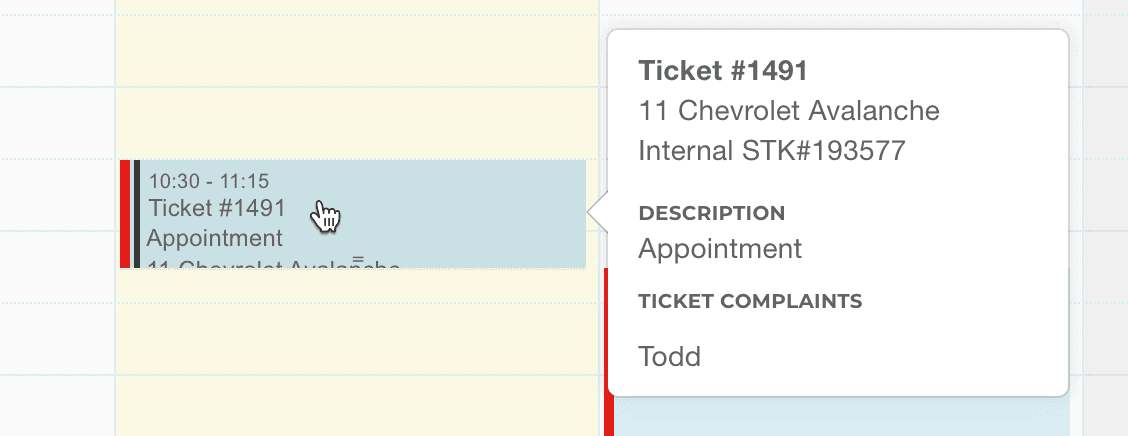Click the "Ticket #1491" text inside the calendar event
Viewport: 1128px width, 436px height.
[x=217, y=209]
